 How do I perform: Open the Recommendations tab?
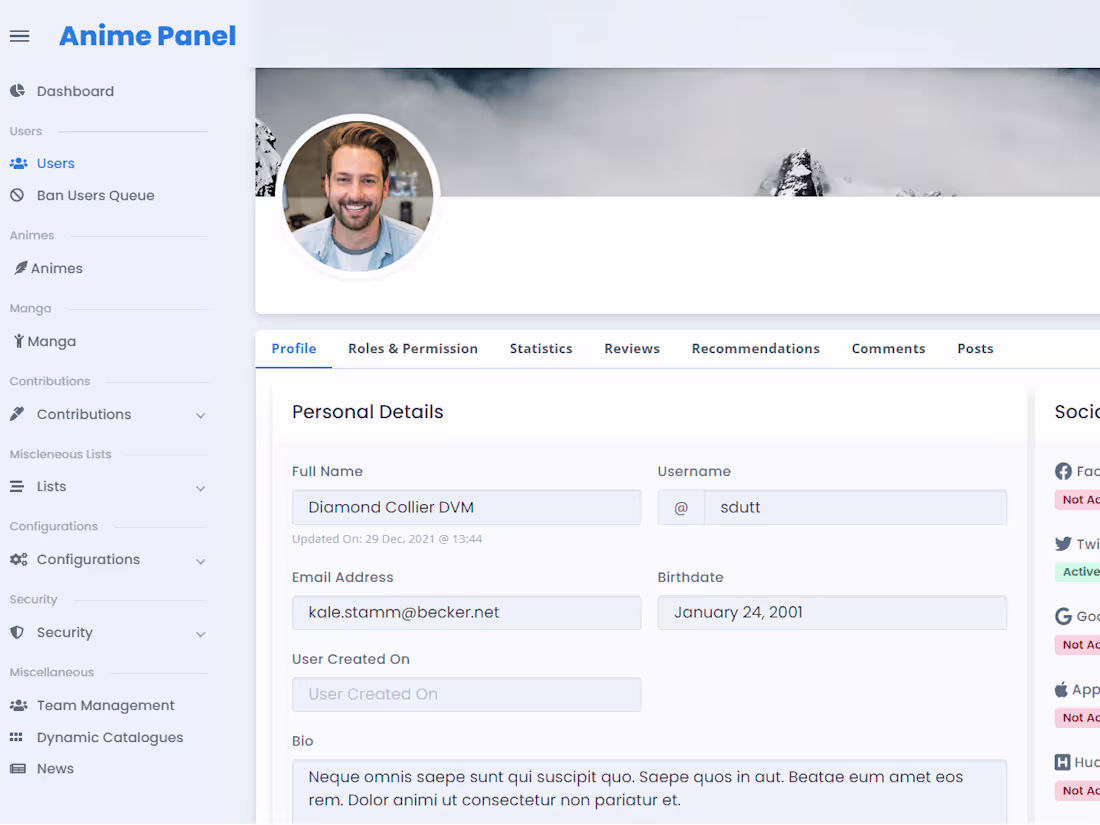[755, 348]
